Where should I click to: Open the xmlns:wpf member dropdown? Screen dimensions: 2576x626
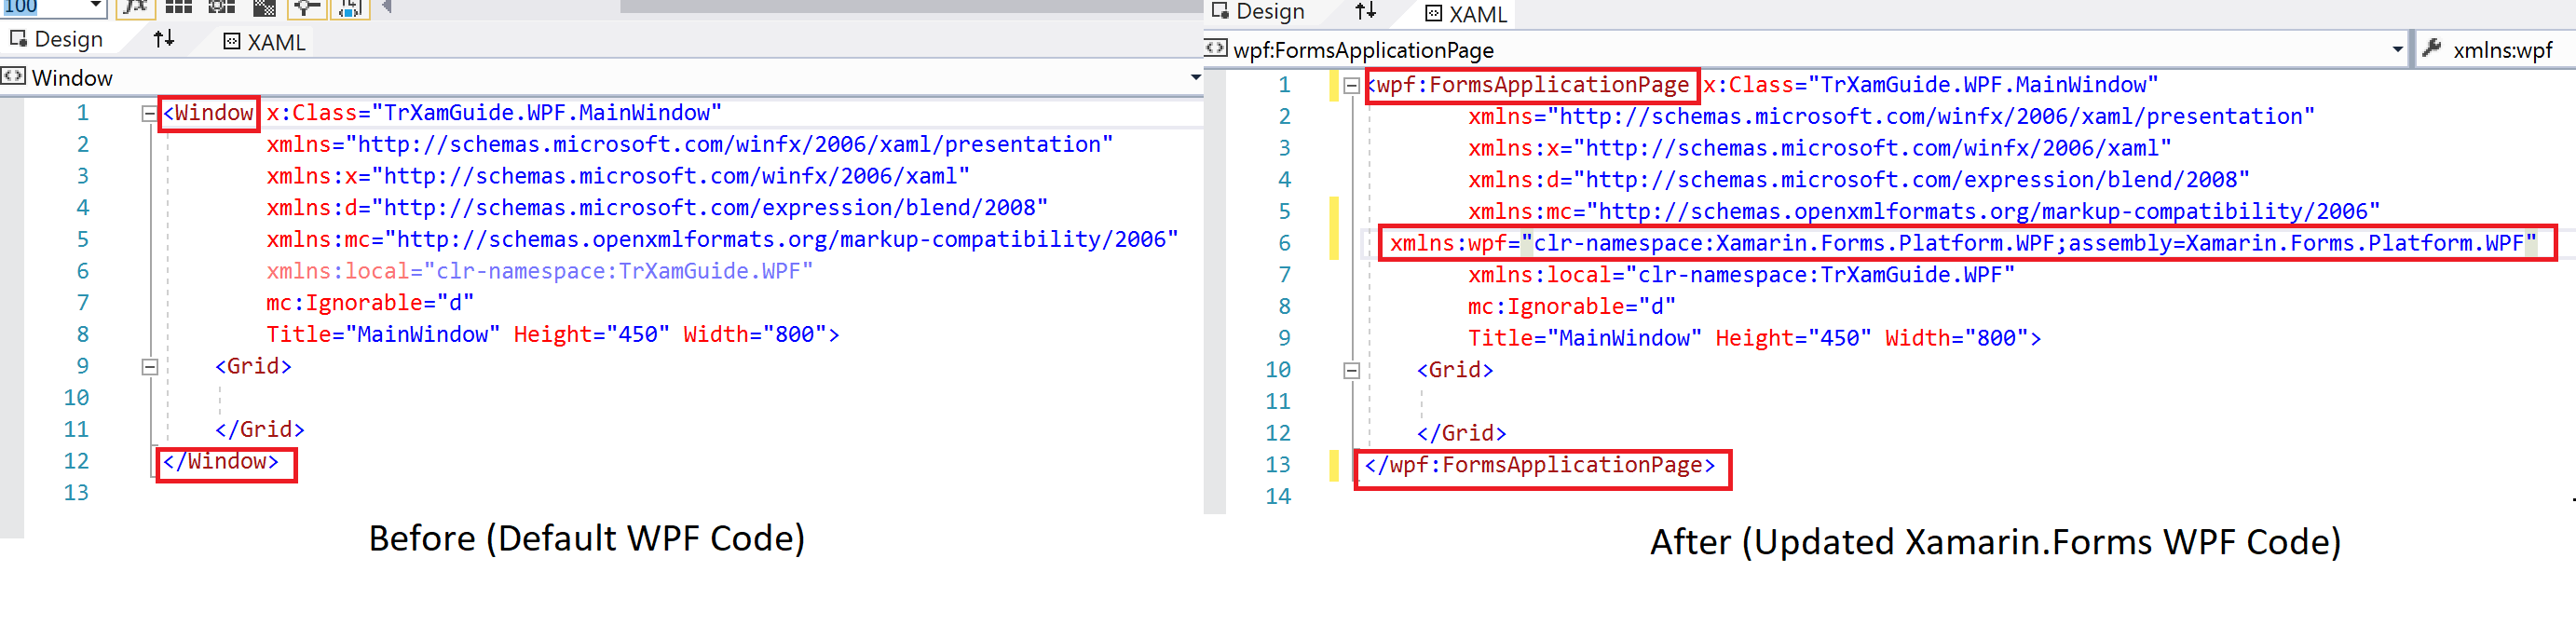pos(2497,49)
